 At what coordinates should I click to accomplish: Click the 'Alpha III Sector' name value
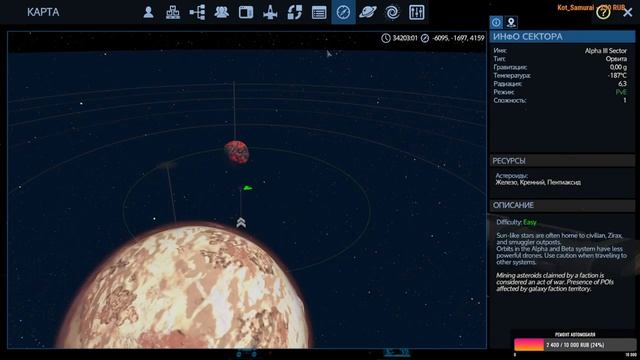[606, 51]
